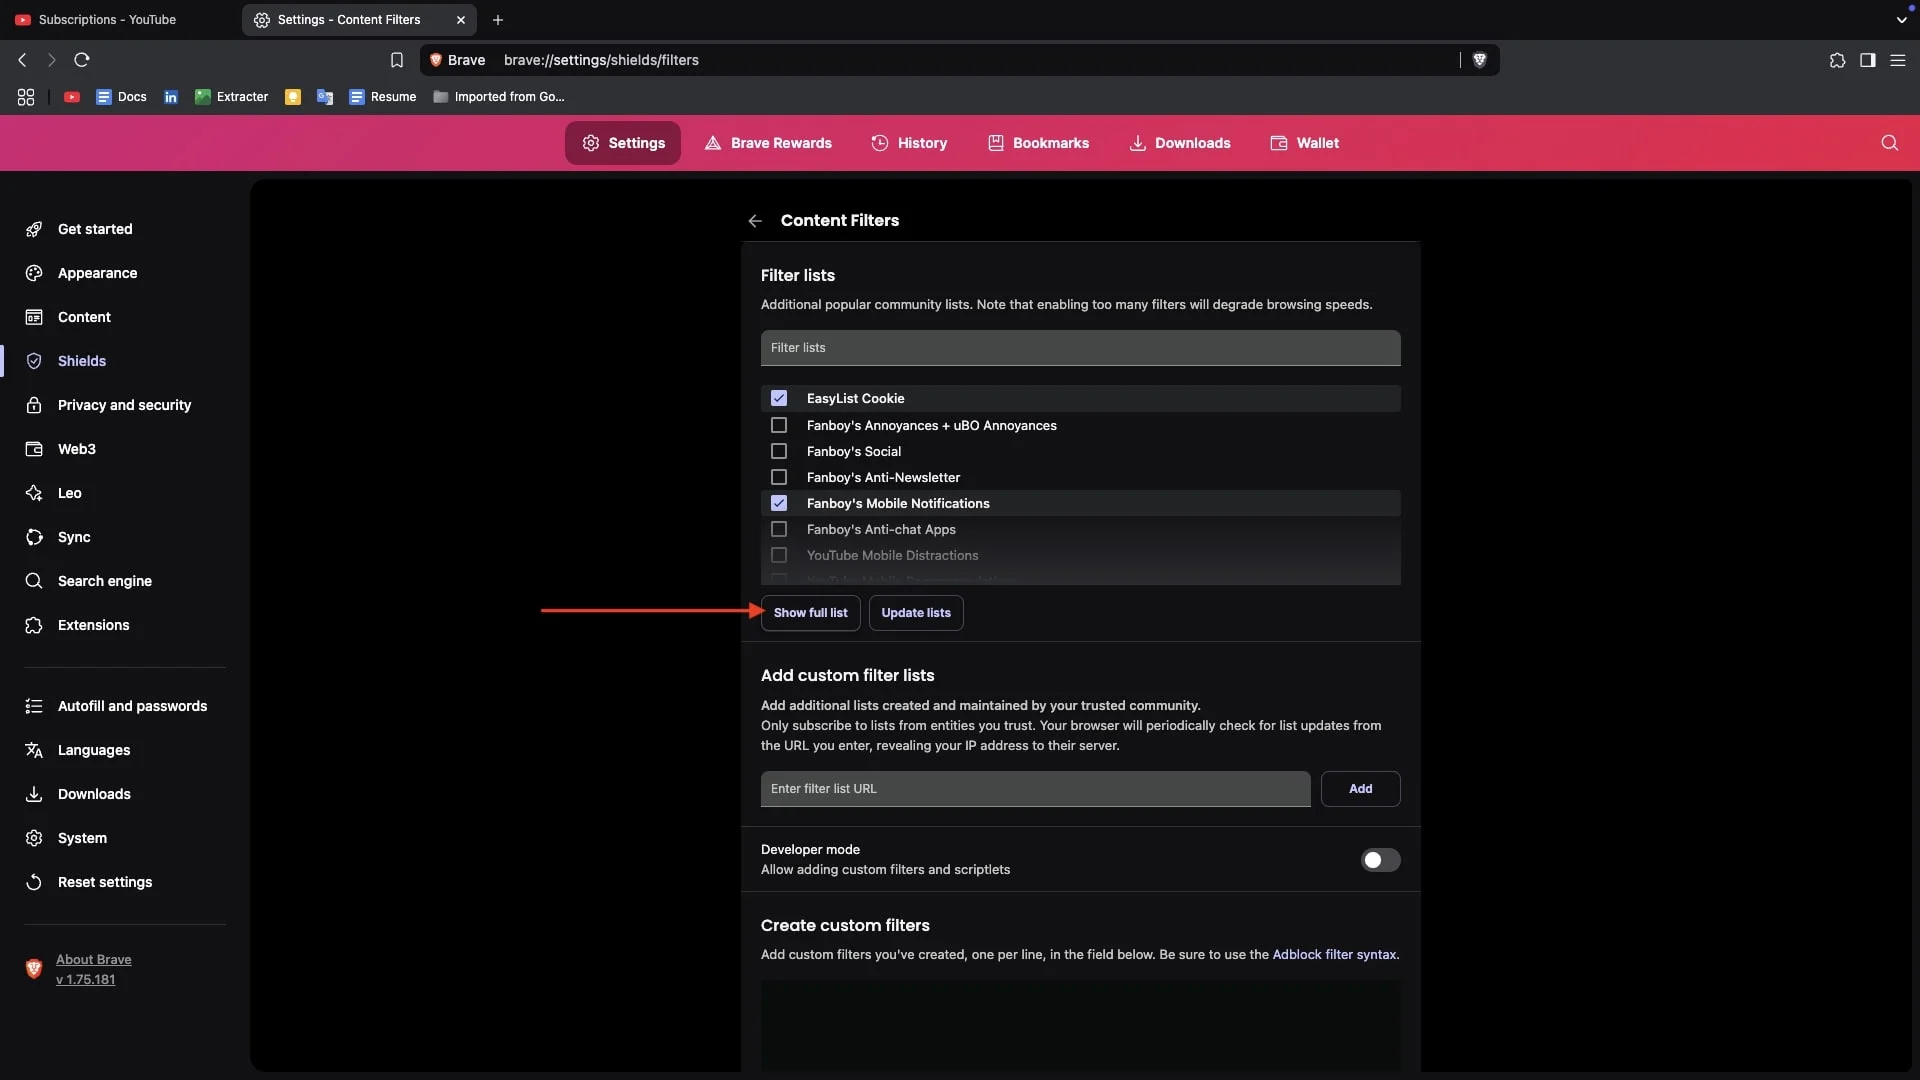Open the Brave Rewards tab

coord(768,143)
